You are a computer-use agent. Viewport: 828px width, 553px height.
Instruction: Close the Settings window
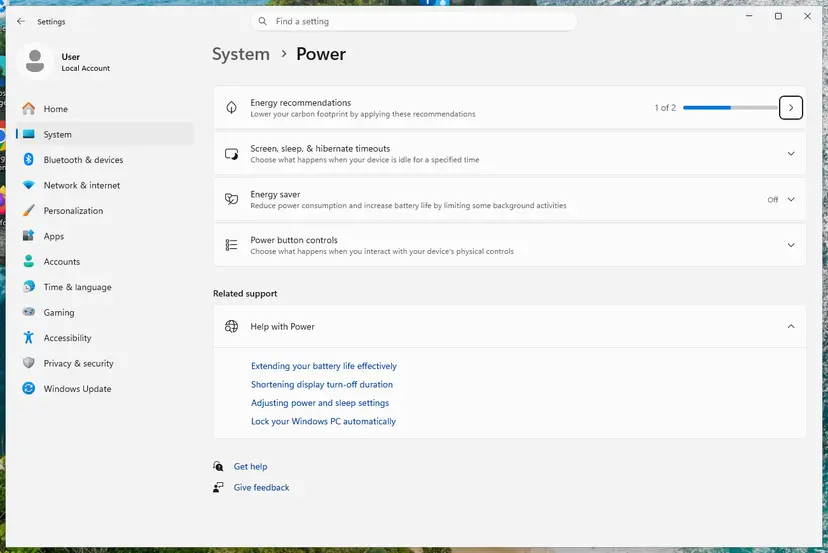click(x=807, y=16)
